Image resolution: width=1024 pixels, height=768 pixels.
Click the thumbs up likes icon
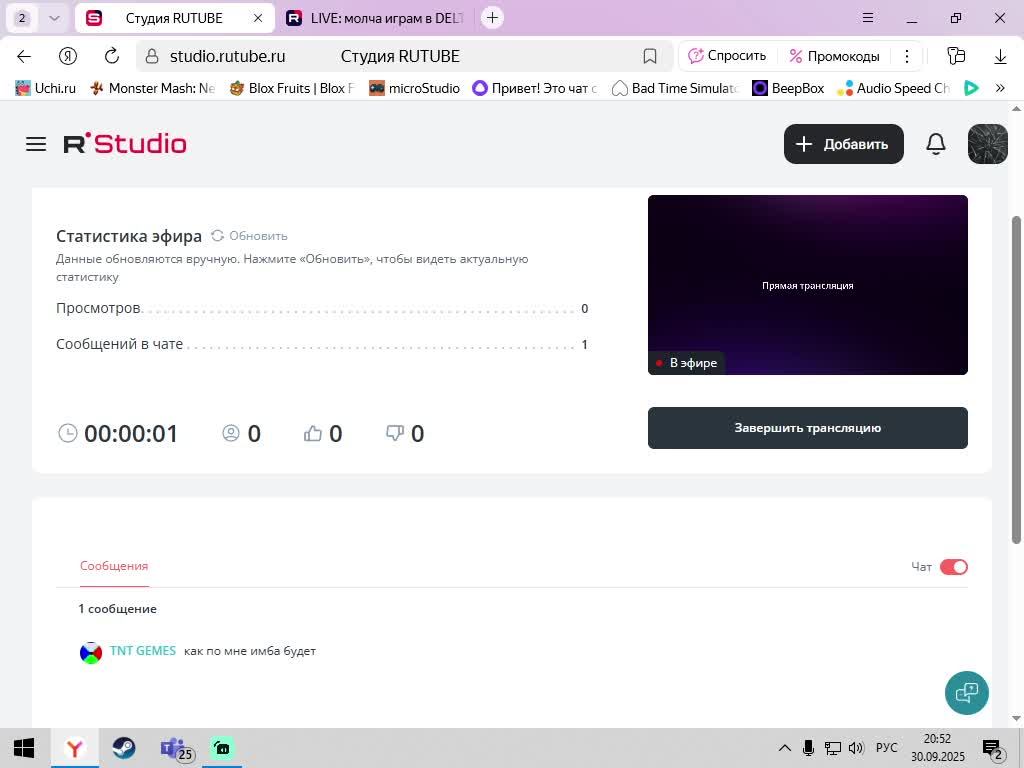tap(313, 433)
